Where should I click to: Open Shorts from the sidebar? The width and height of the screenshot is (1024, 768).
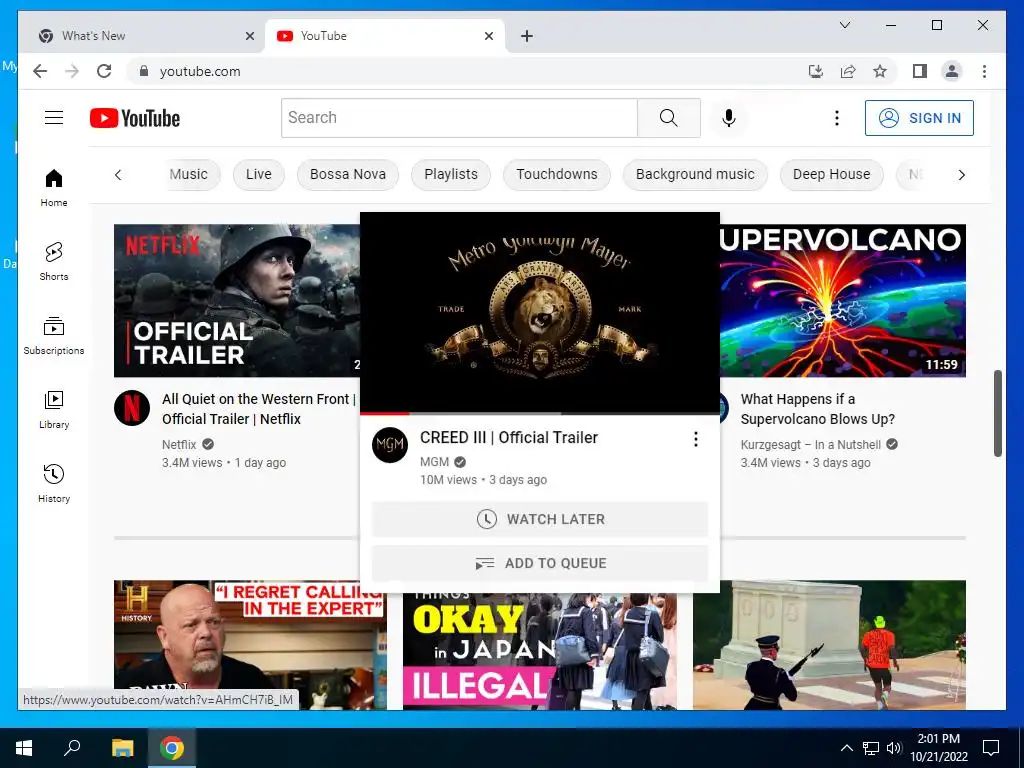click(x=54, y=262)
